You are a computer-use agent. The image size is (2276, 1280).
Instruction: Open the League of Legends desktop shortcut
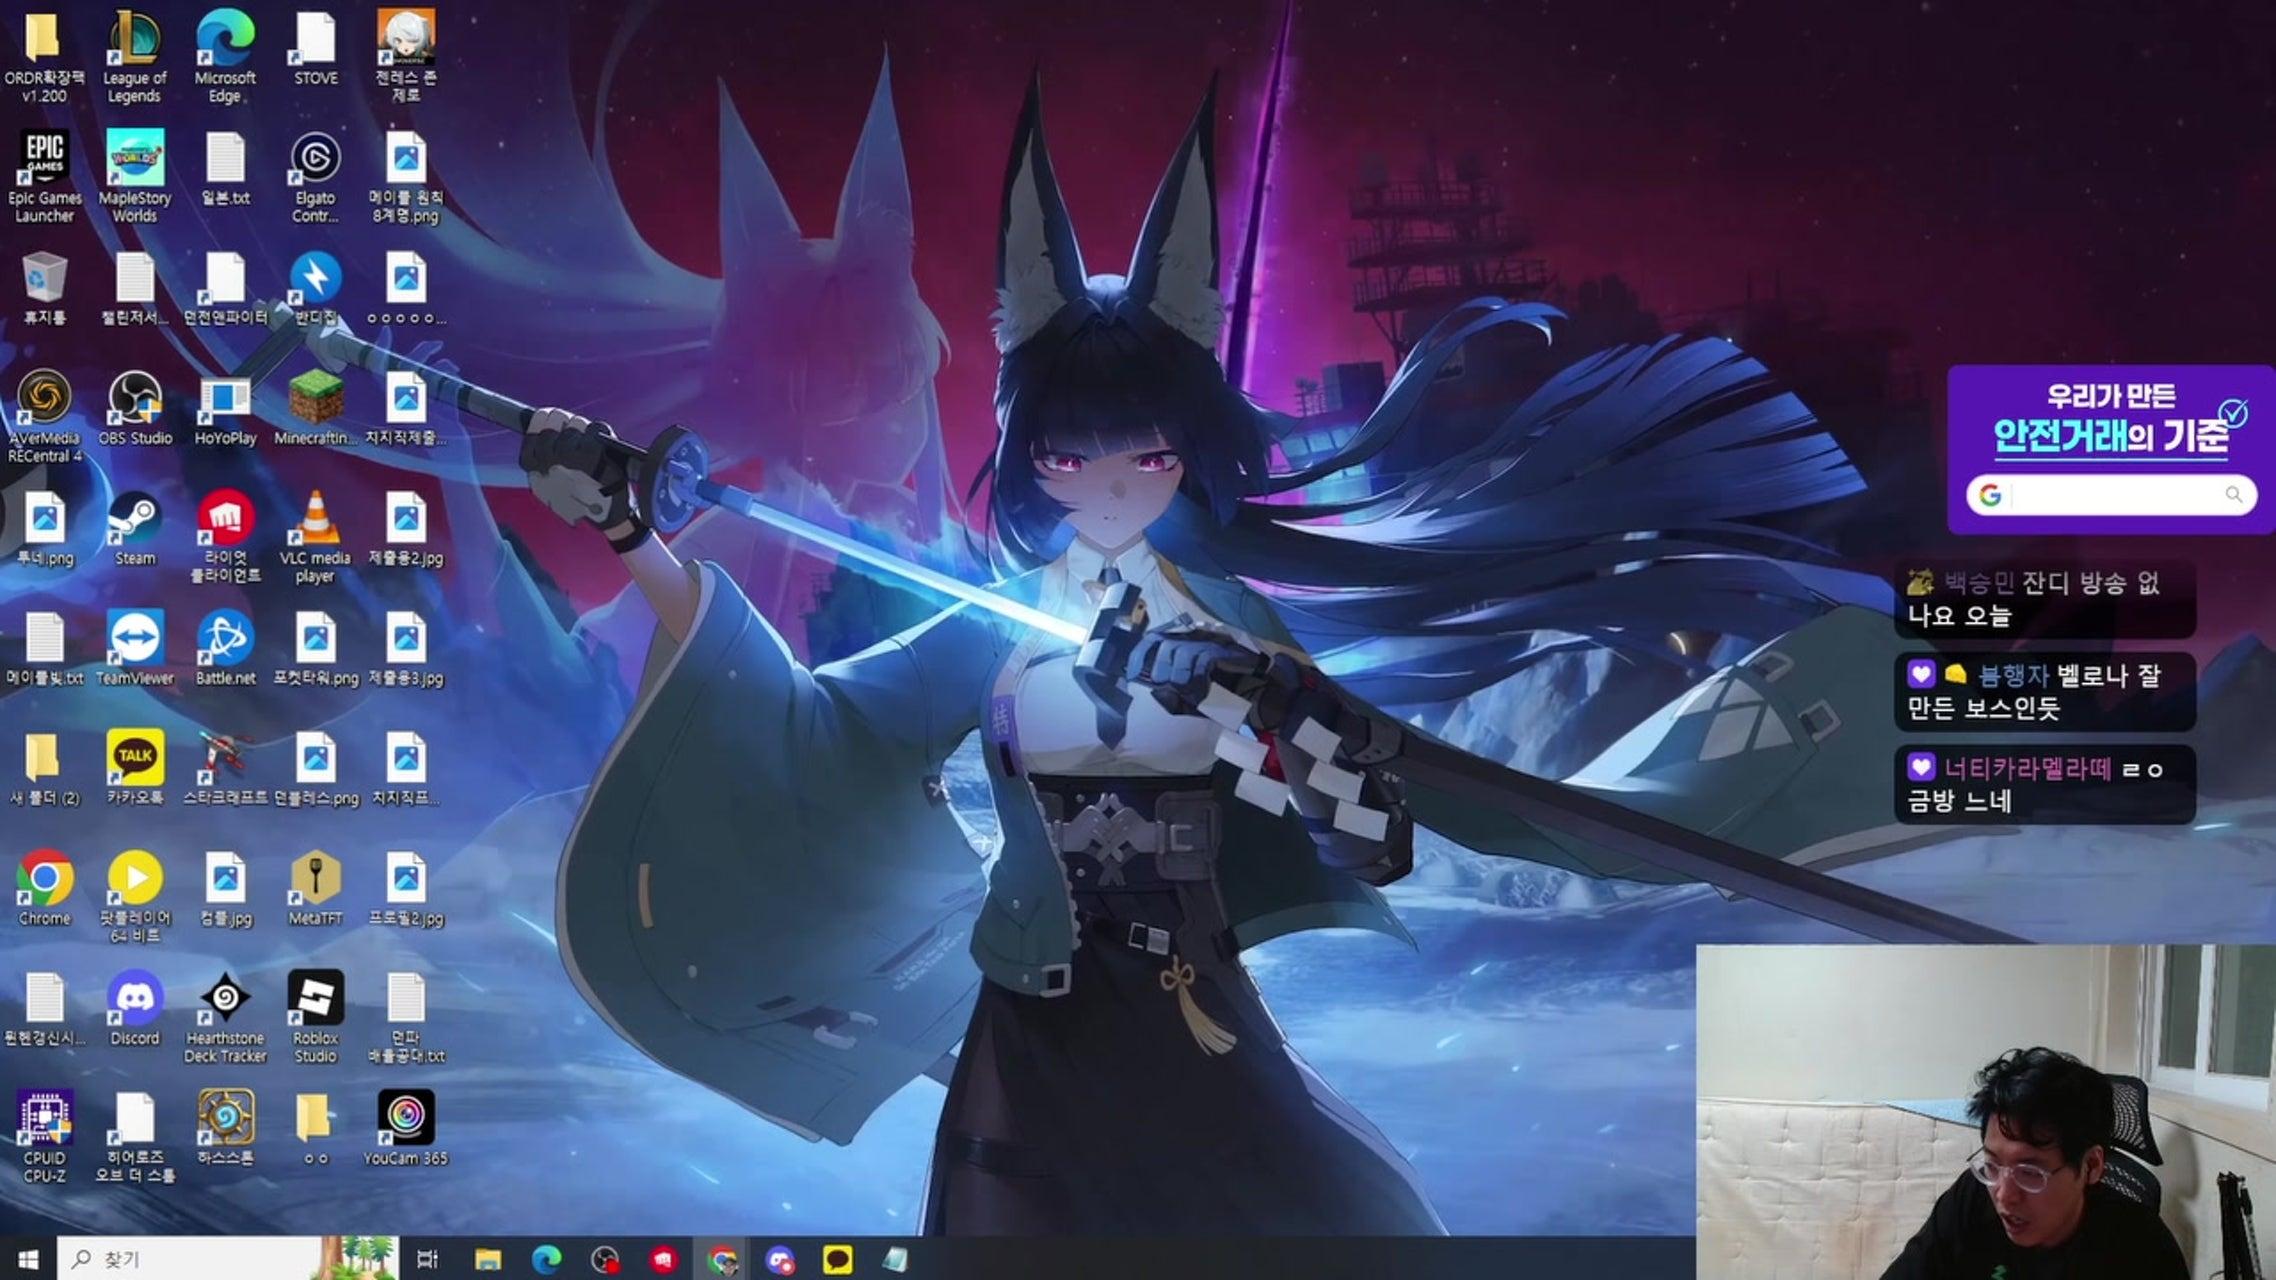pos(134,56)
